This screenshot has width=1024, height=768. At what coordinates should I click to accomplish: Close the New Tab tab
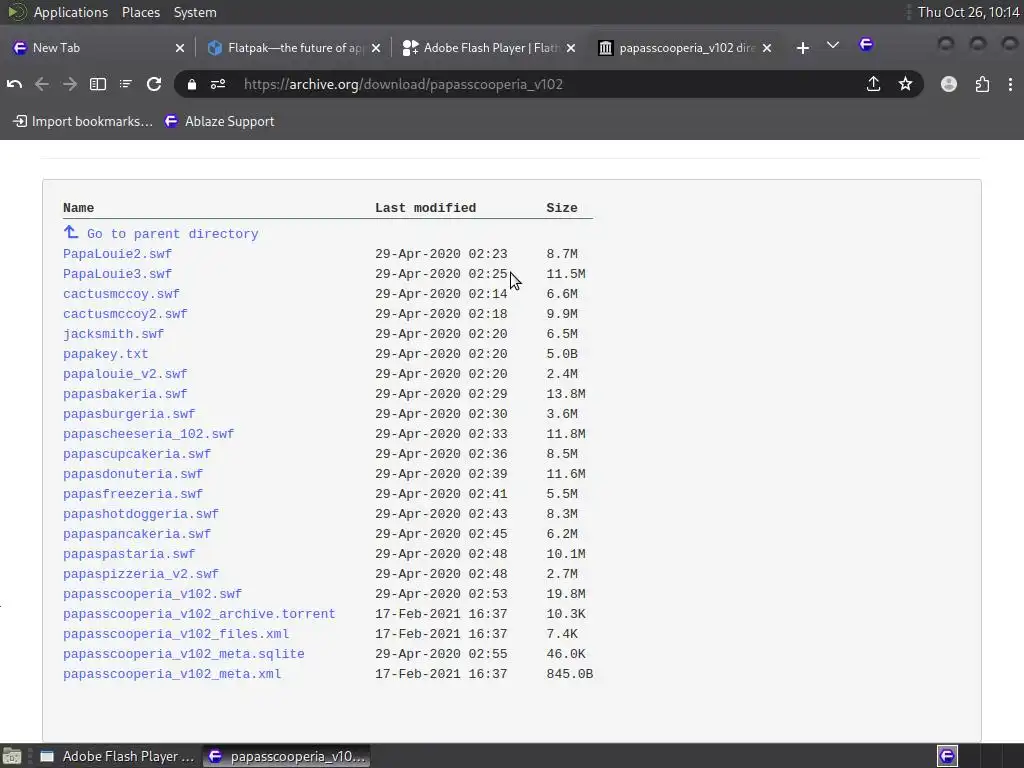tap(180, 48)
